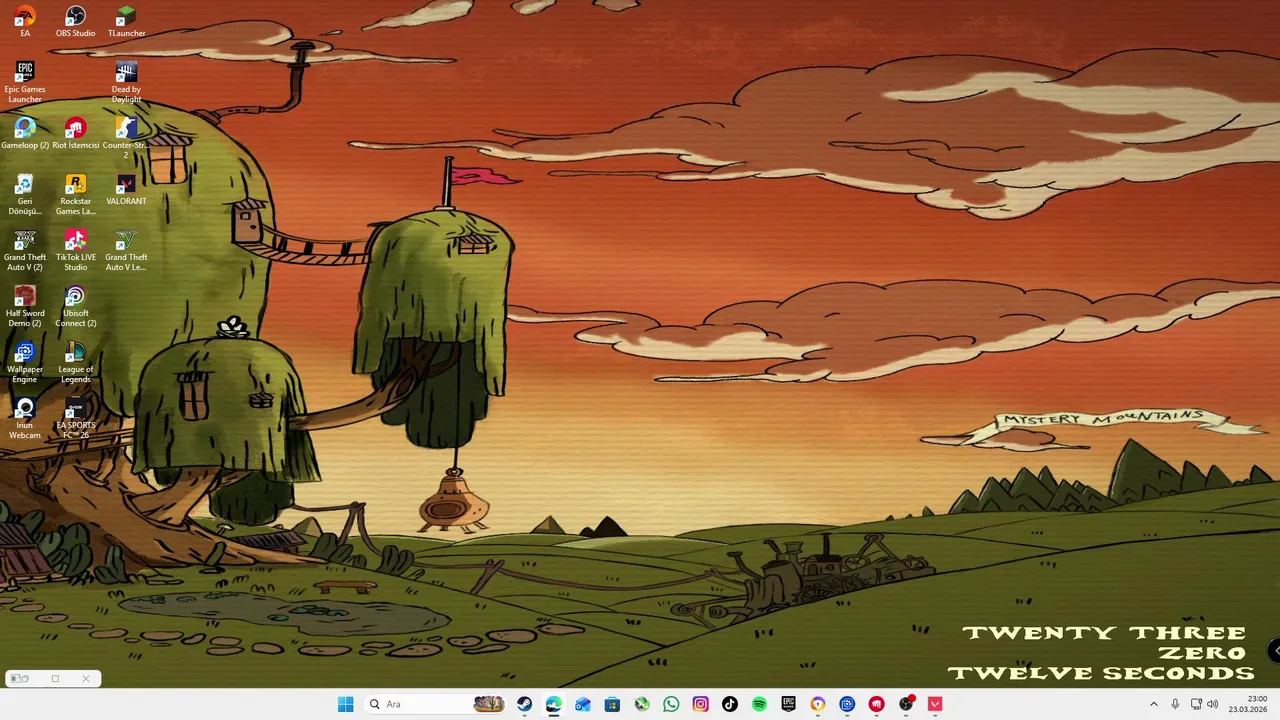The width and height of the screenshot is (1280, 720).
Task: Select the Riot İstemcisi desktop icon
Action: [x=75, y=133]
